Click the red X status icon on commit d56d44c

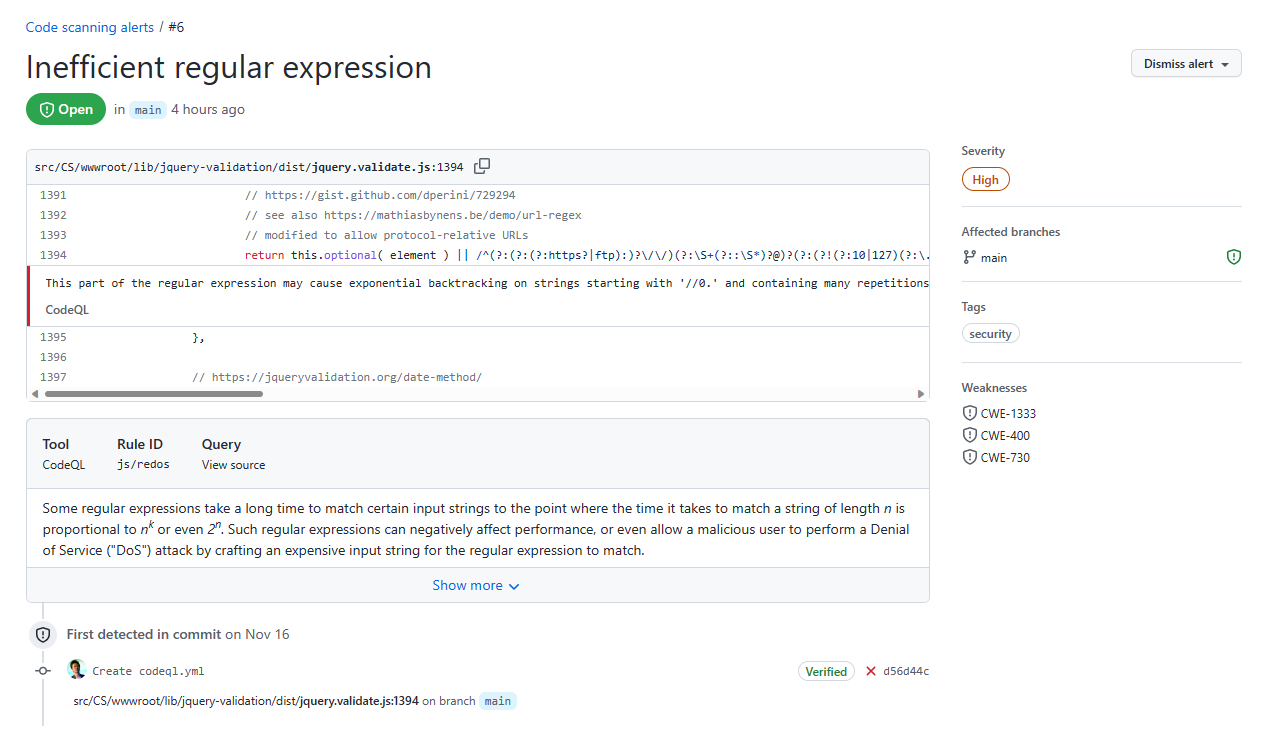point(869,671)
